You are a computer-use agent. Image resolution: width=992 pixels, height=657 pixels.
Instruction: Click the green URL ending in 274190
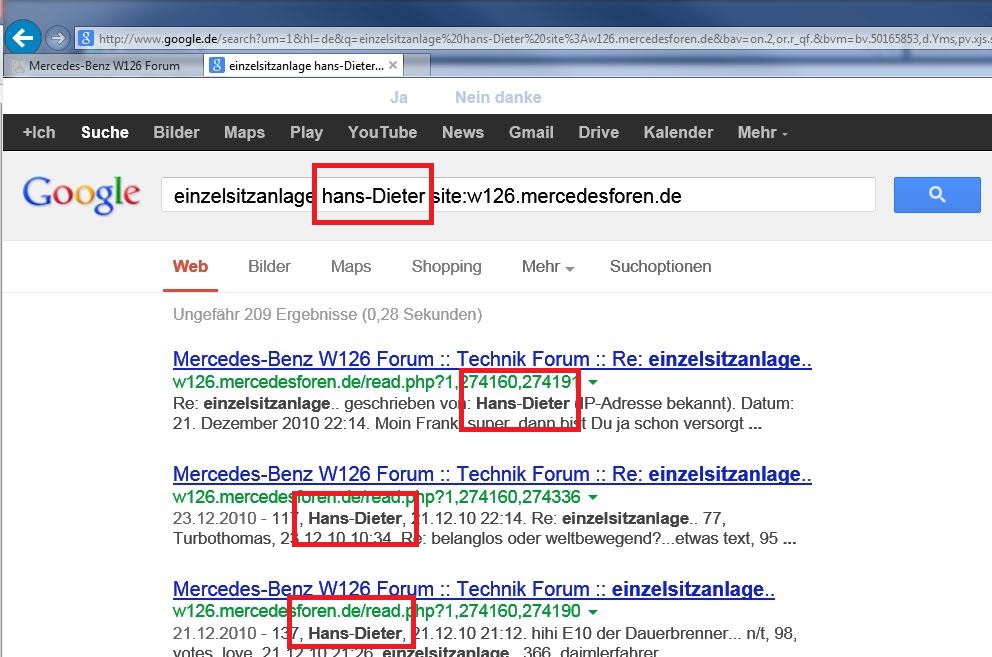376,611
